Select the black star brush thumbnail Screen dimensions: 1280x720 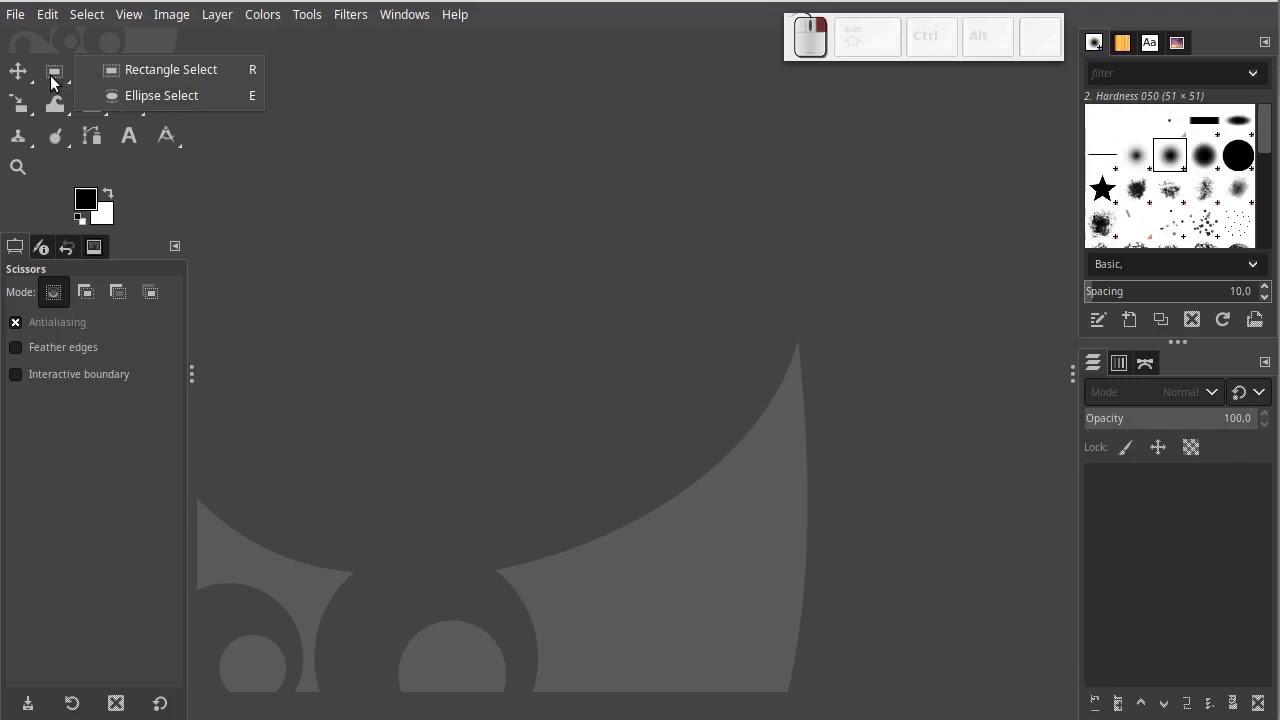click(1102, 188)
